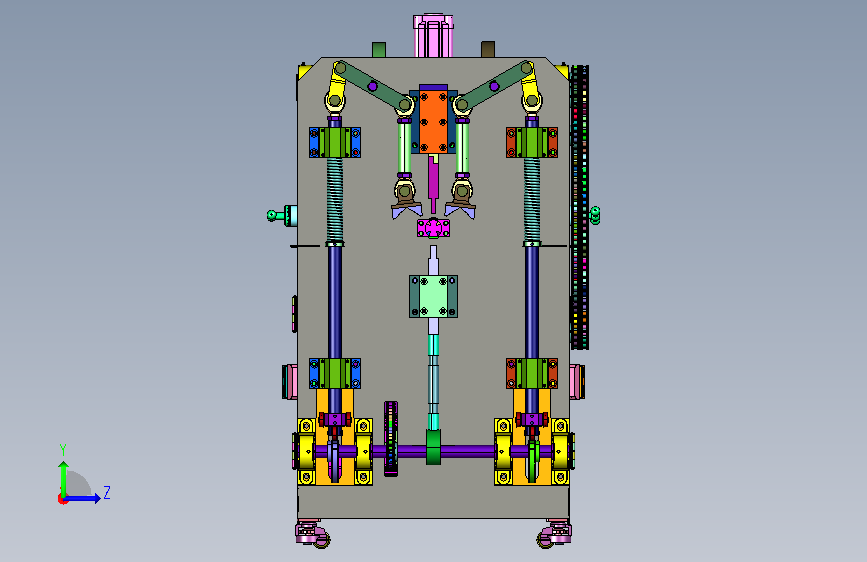Screen dimensions: 867x562
Task: Select the left green diagonal link arm
Action: [x=373, y=85]
